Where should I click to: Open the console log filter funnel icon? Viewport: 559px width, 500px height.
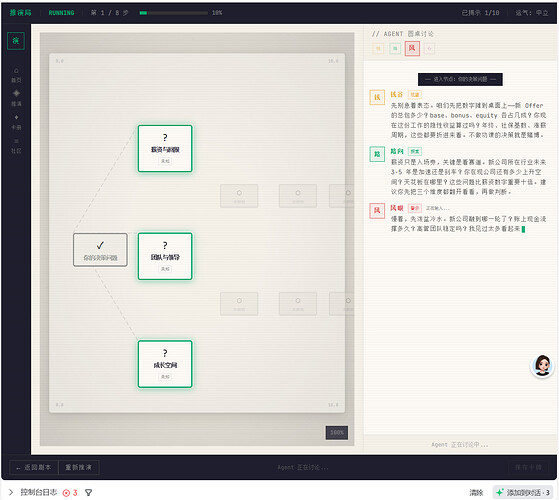(x=88, y=493)
